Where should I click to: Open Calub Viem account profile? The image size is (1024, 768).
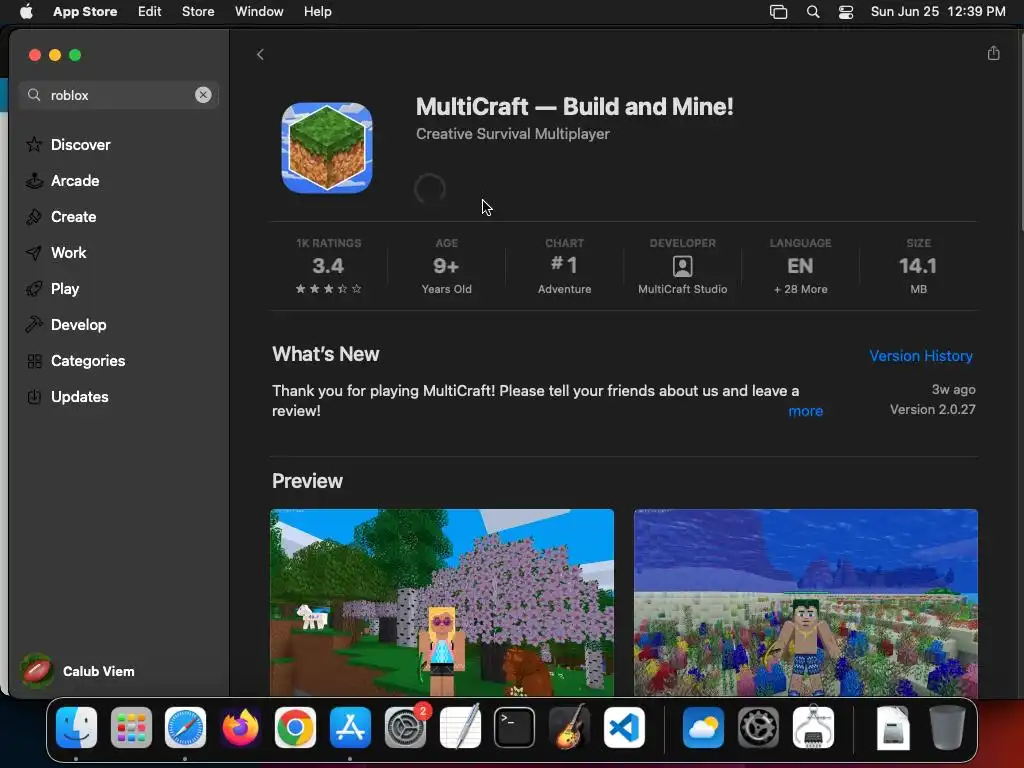point(78,671)
